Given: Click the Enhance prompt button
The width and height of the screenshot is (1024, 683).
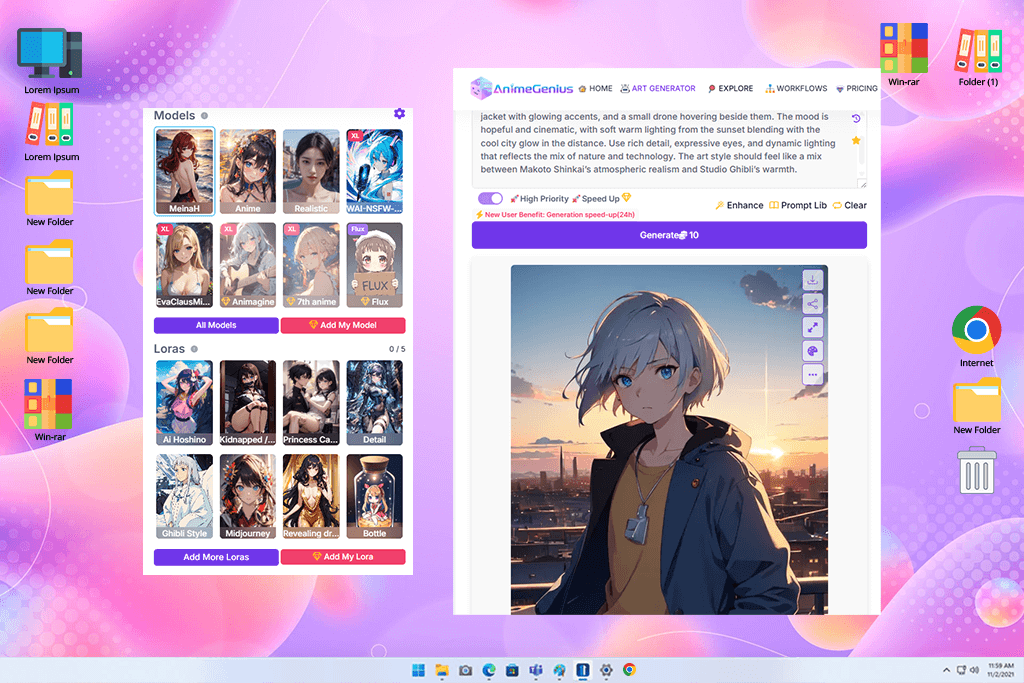Looking at the screenshot, I should (739, 205).
